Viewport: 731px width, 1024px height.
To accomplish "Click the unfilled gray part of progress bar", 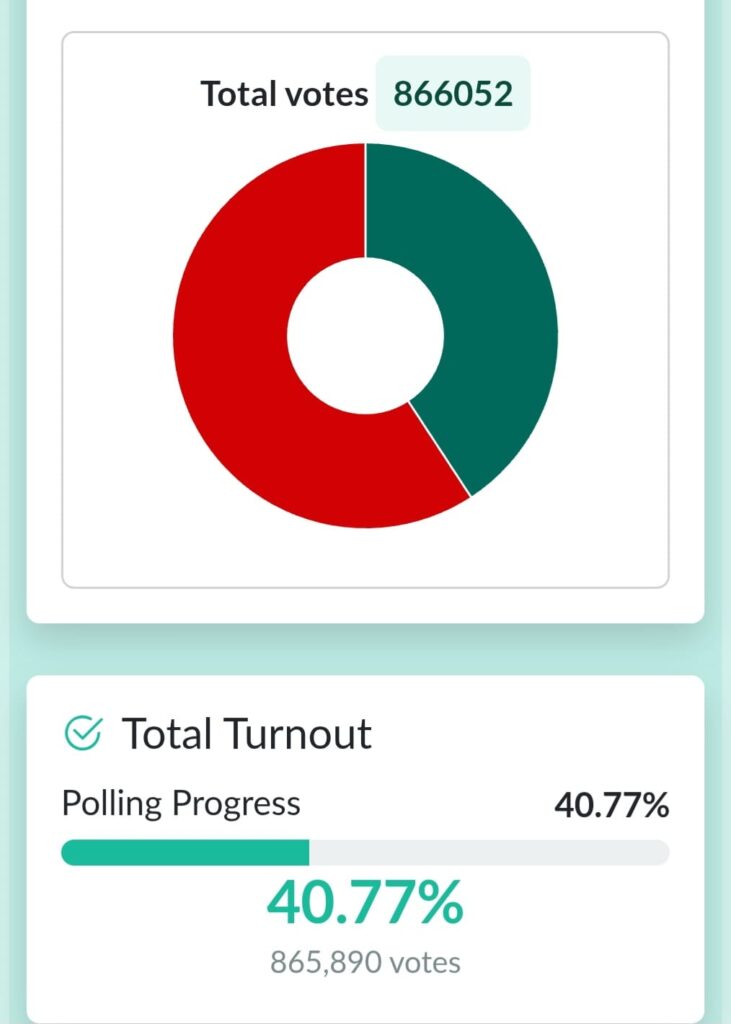I will [x=490, y=852].
